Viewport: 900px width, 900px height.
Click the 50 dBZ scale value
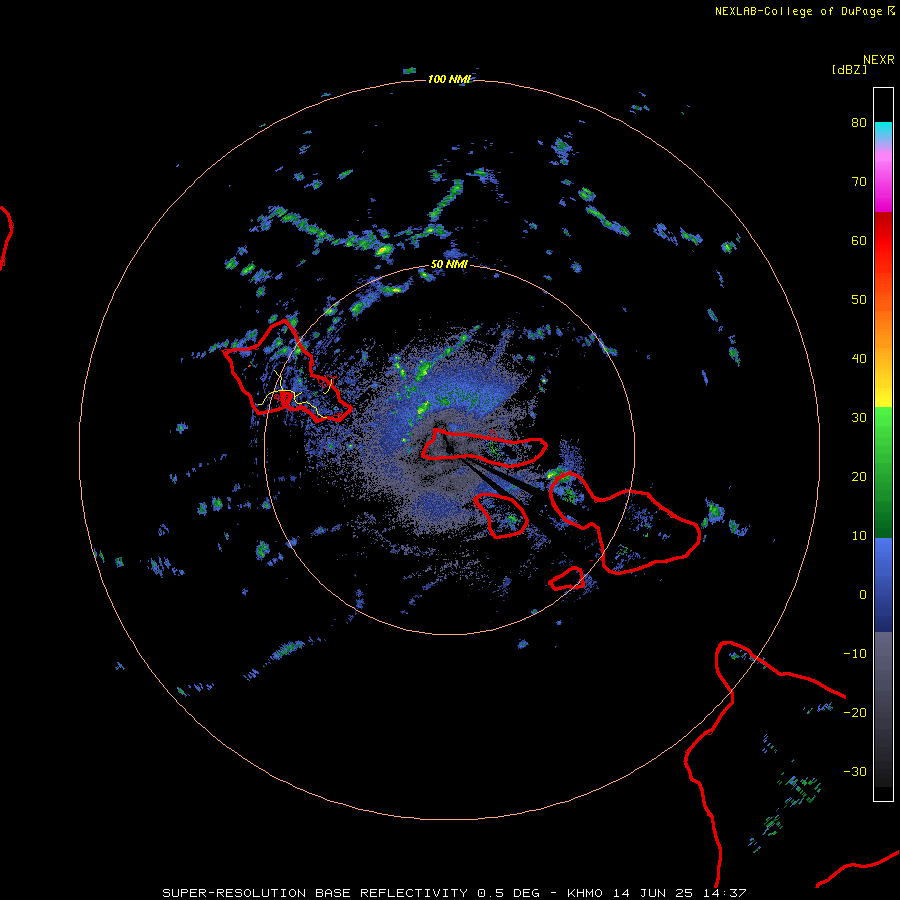coord(859,300)
